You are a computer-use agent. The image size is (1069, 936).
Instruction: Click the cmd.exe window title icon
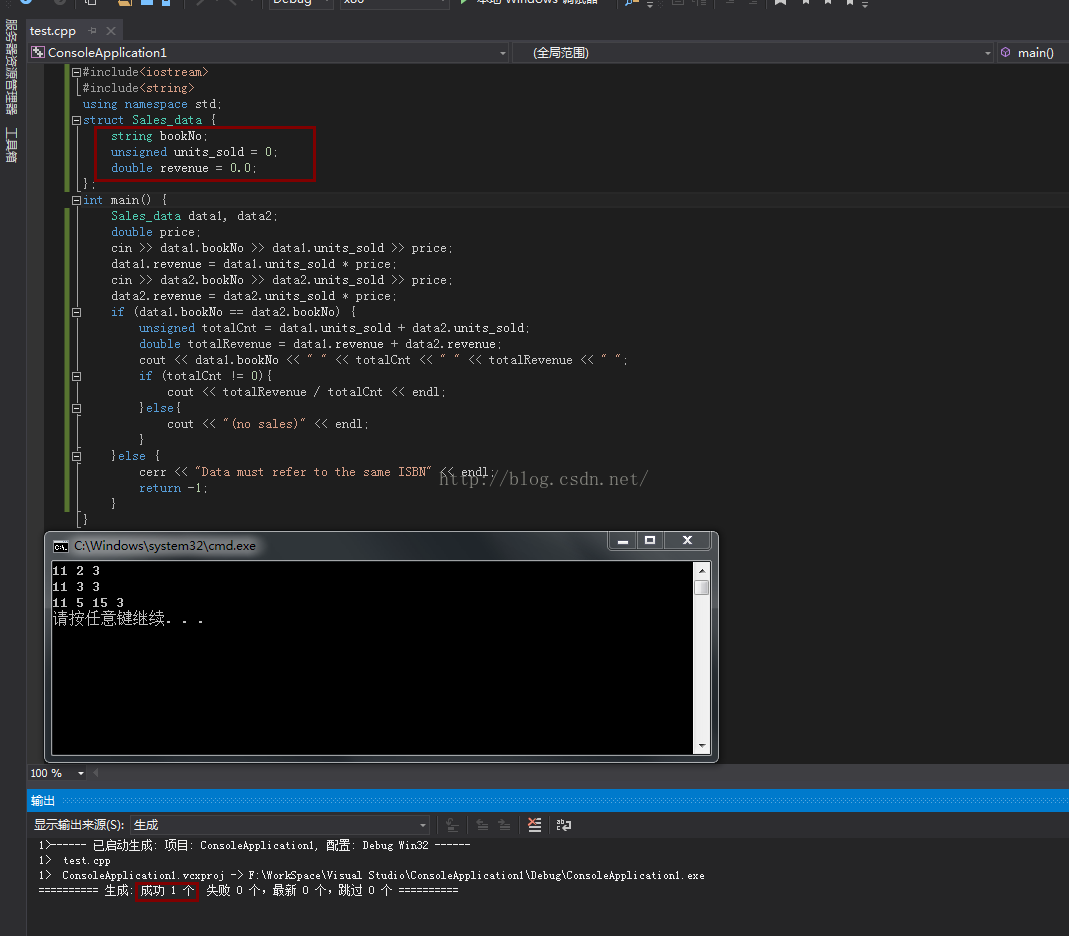[61, 546]
